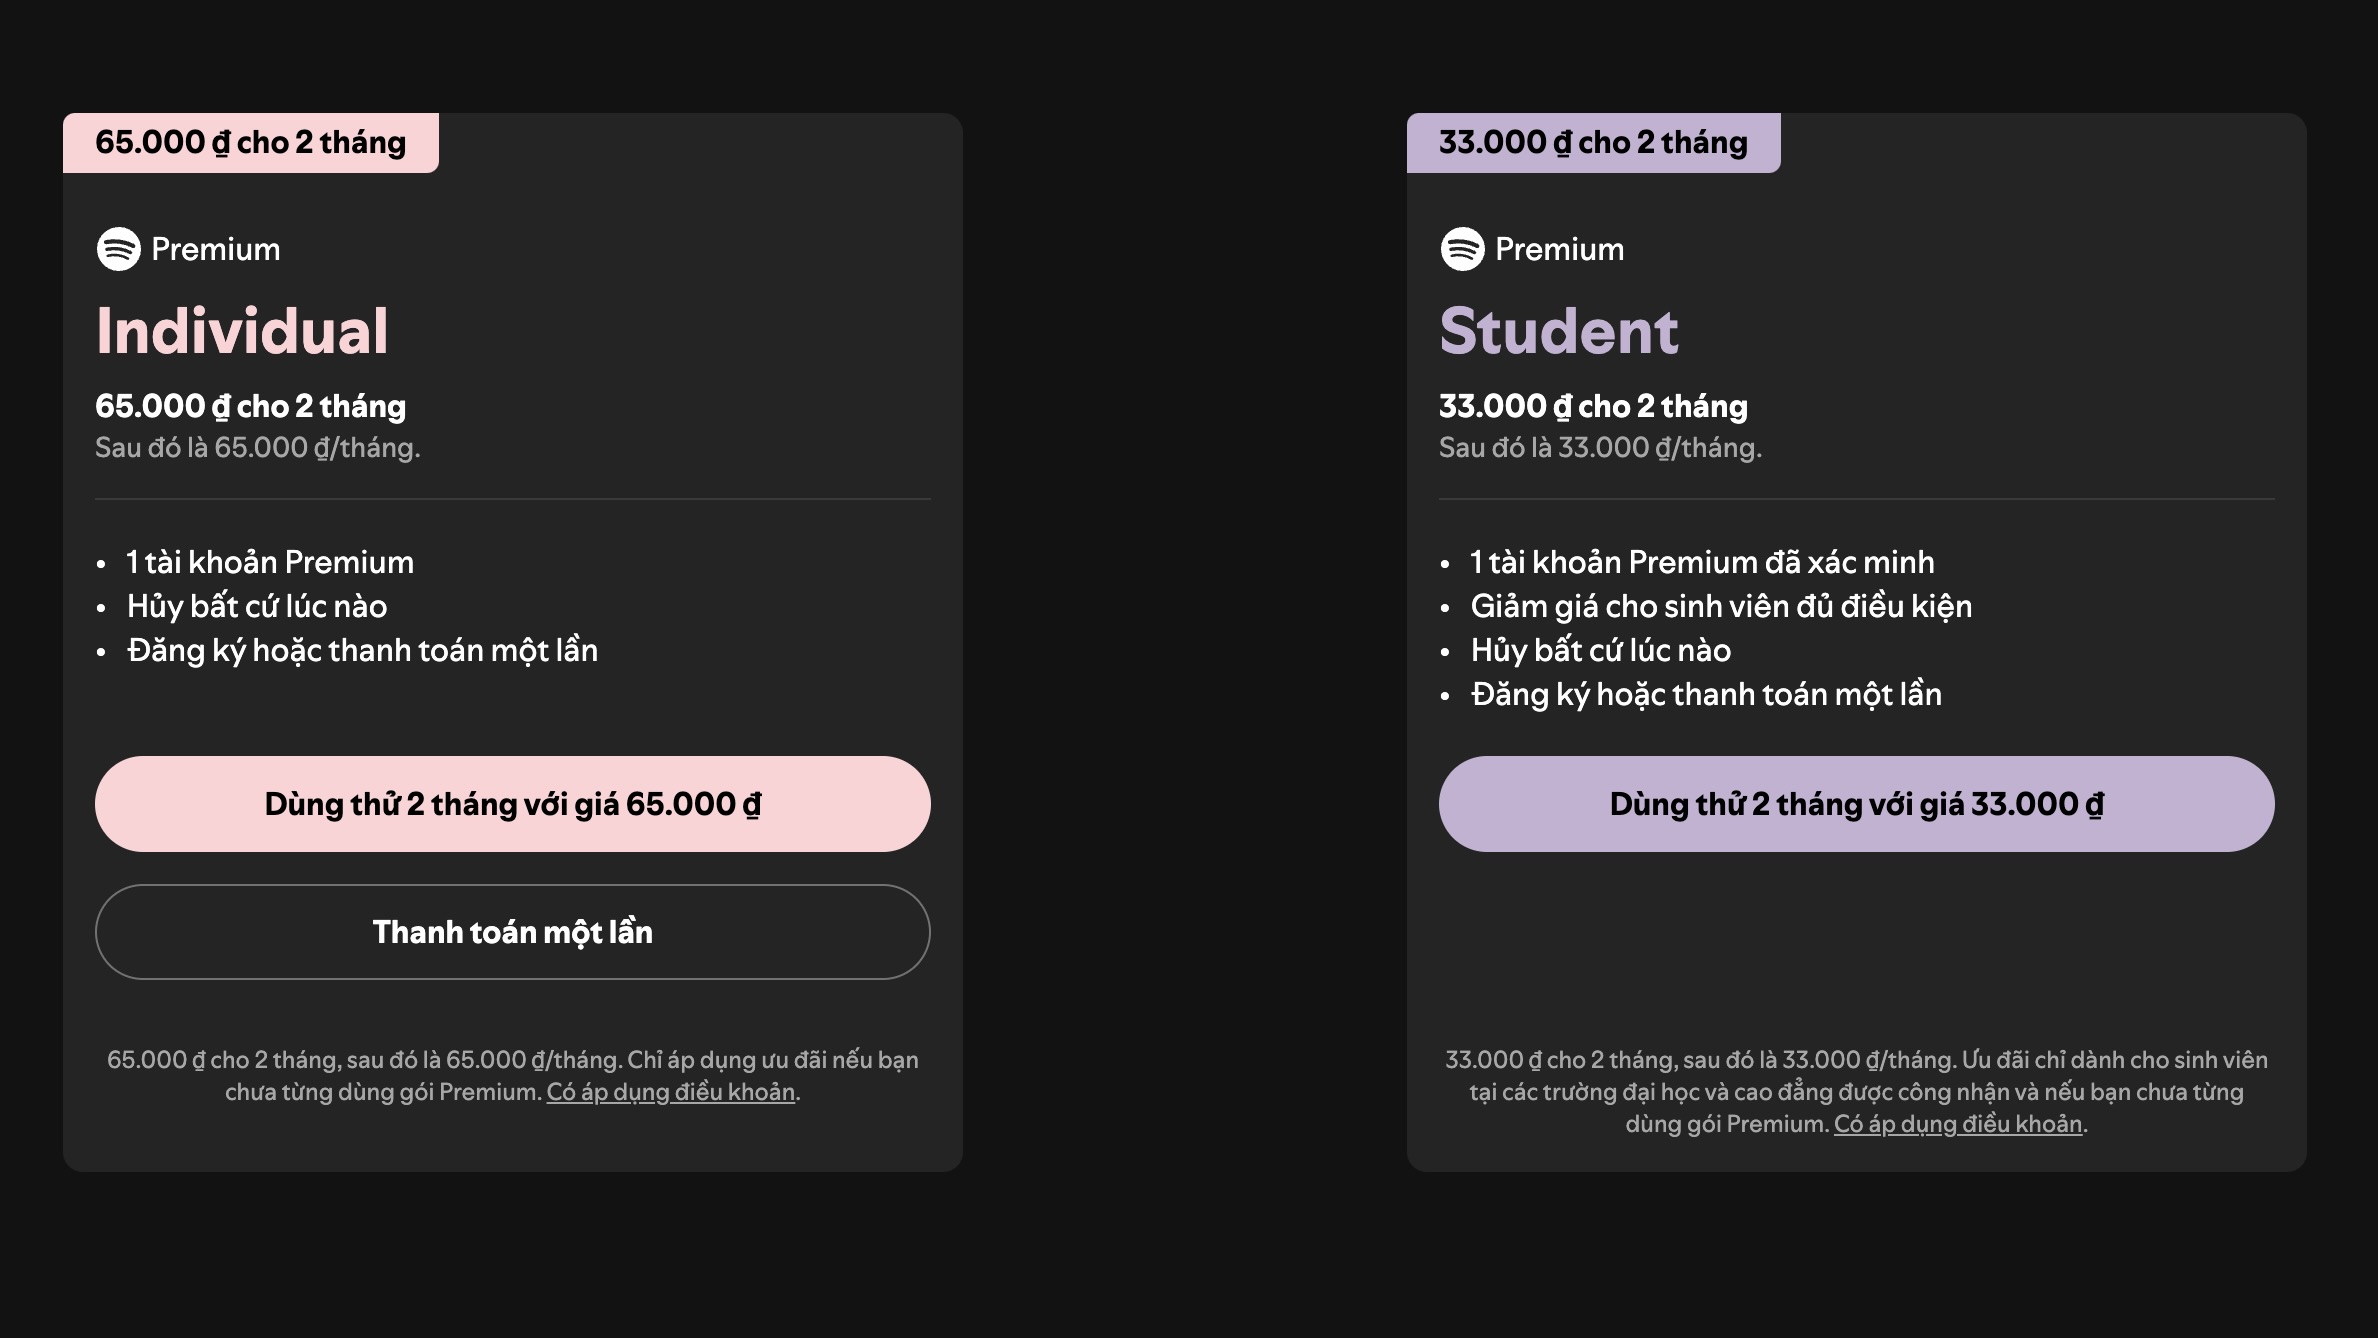Choose Thanh toán một lần payment option

click(513, 932)
